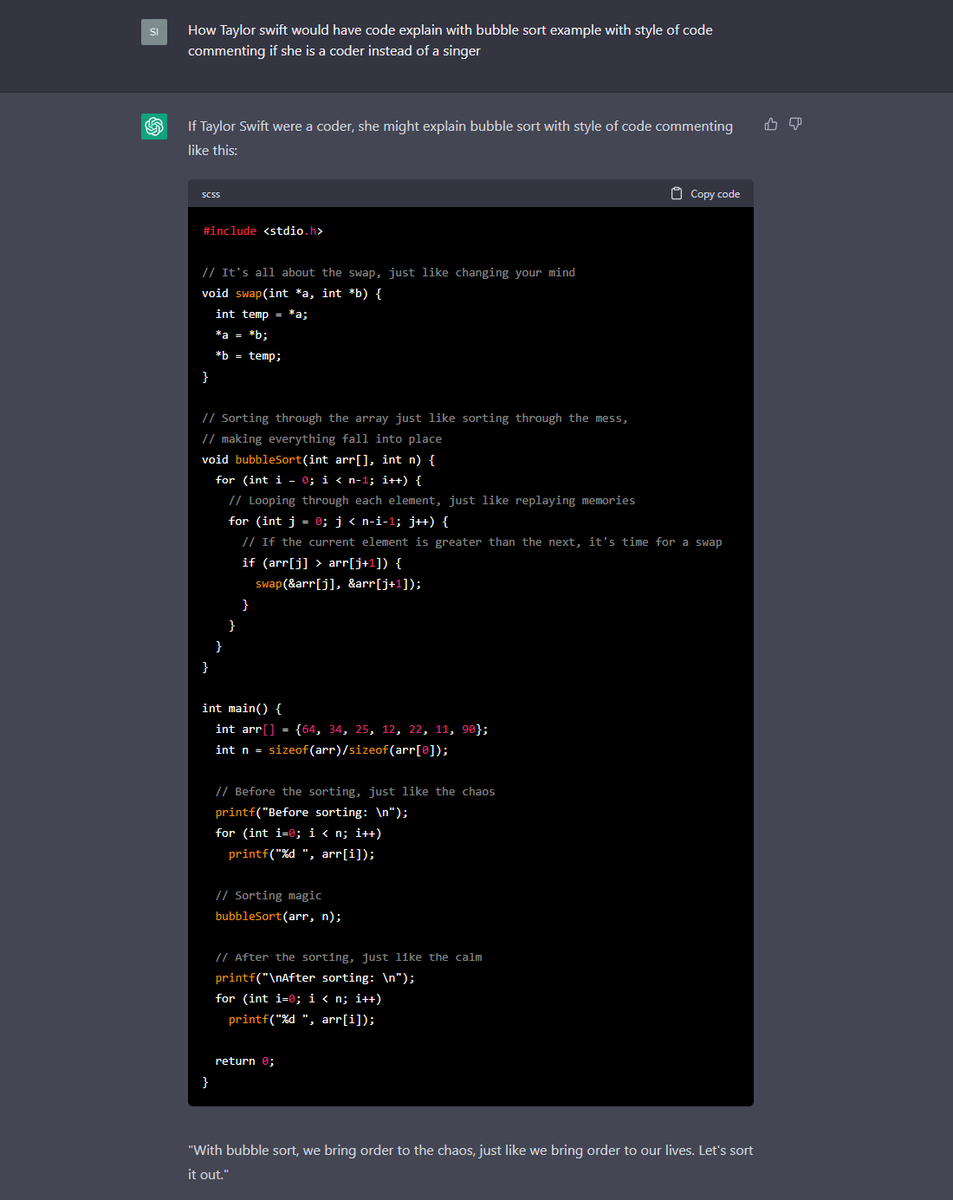Click the outer 'for (int i = 0' loop line
953x1200 pixels.
click(x=318, y=480)
